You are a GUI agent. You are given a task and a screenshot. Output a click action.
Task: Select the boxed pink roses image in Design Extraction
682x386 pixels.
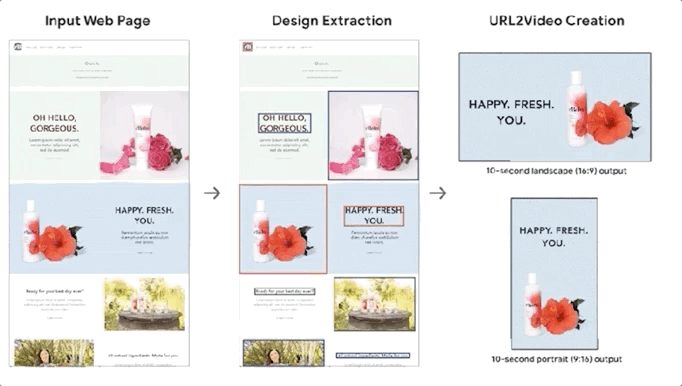coord(373,135)
